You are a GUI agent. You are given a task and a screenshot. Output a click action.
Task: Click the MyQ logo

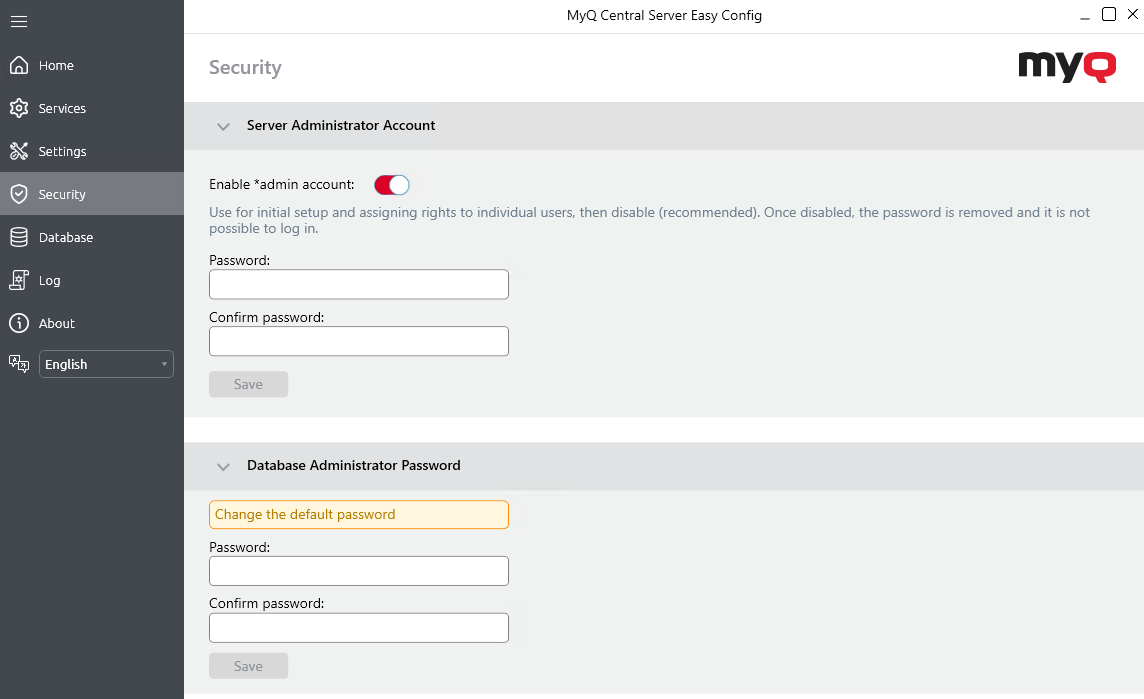tap(1067, 67)
